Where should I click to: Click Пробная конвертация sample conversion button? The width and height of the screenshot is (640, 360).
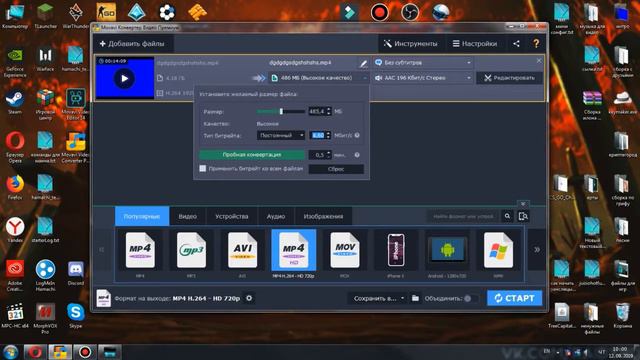click(252, 155)
